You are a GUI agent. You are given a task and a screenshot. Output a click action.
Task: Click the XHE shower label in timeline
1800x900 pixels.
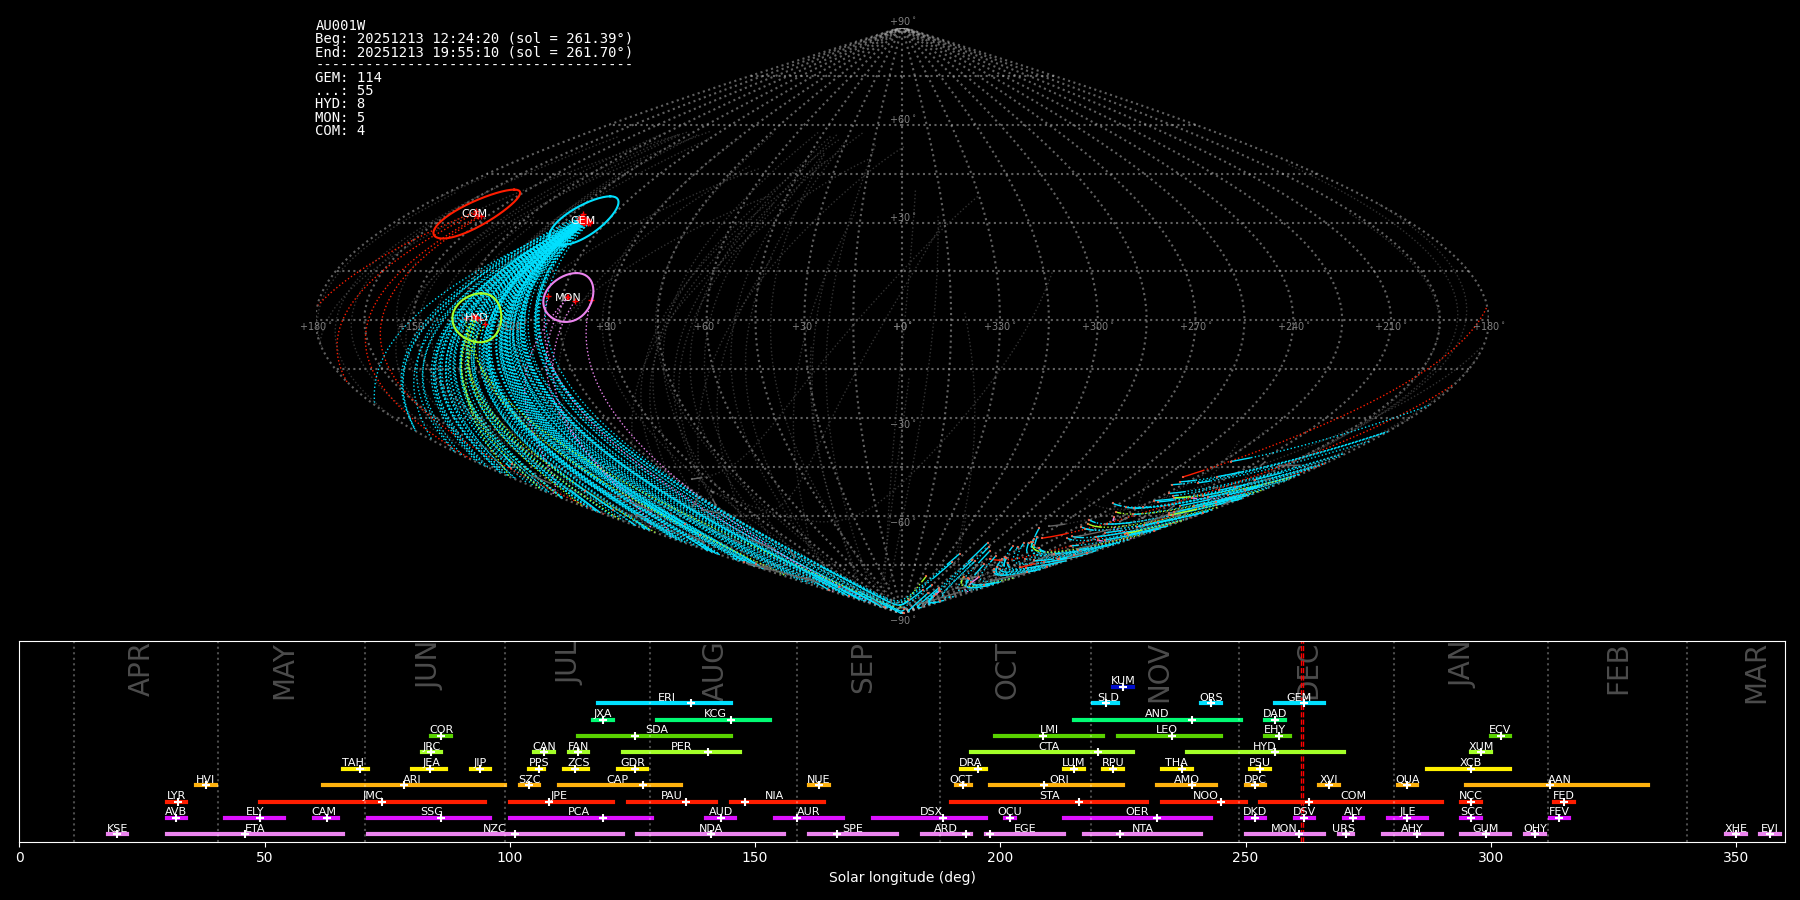[1735, 829]
